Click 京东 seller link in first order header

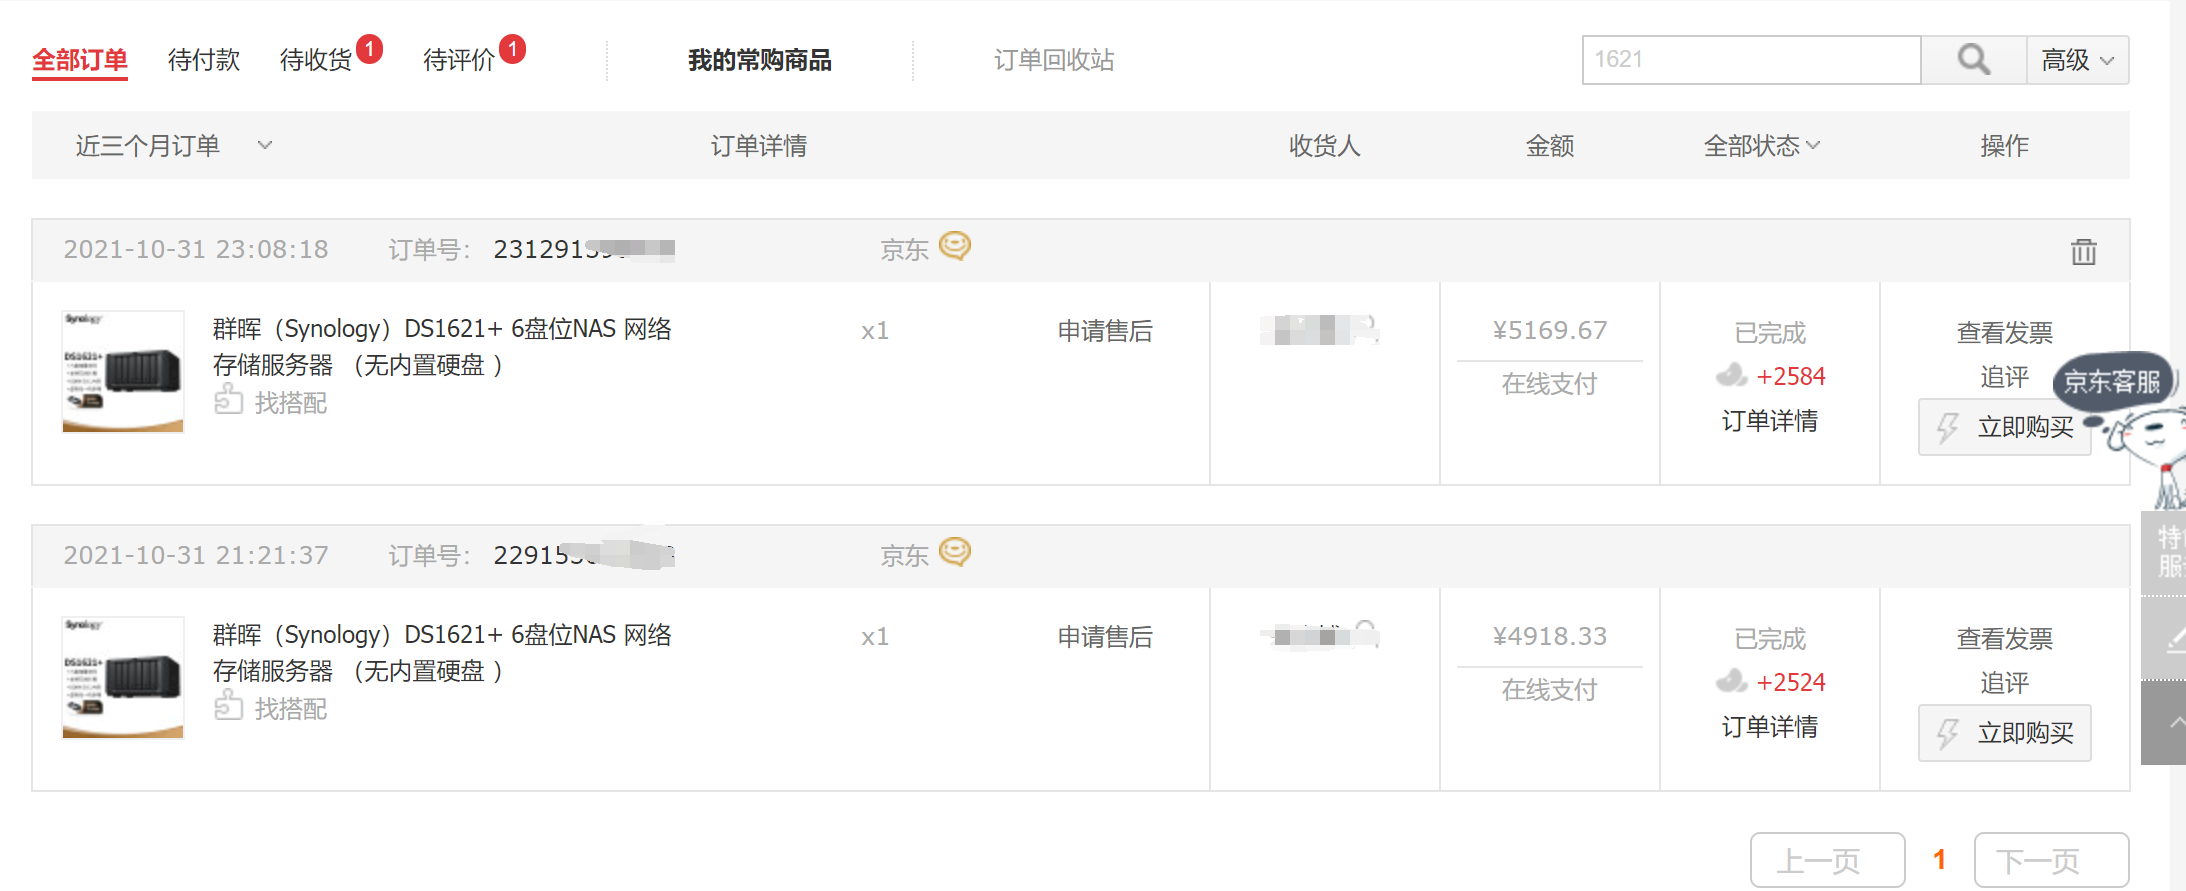click(904, 250)
